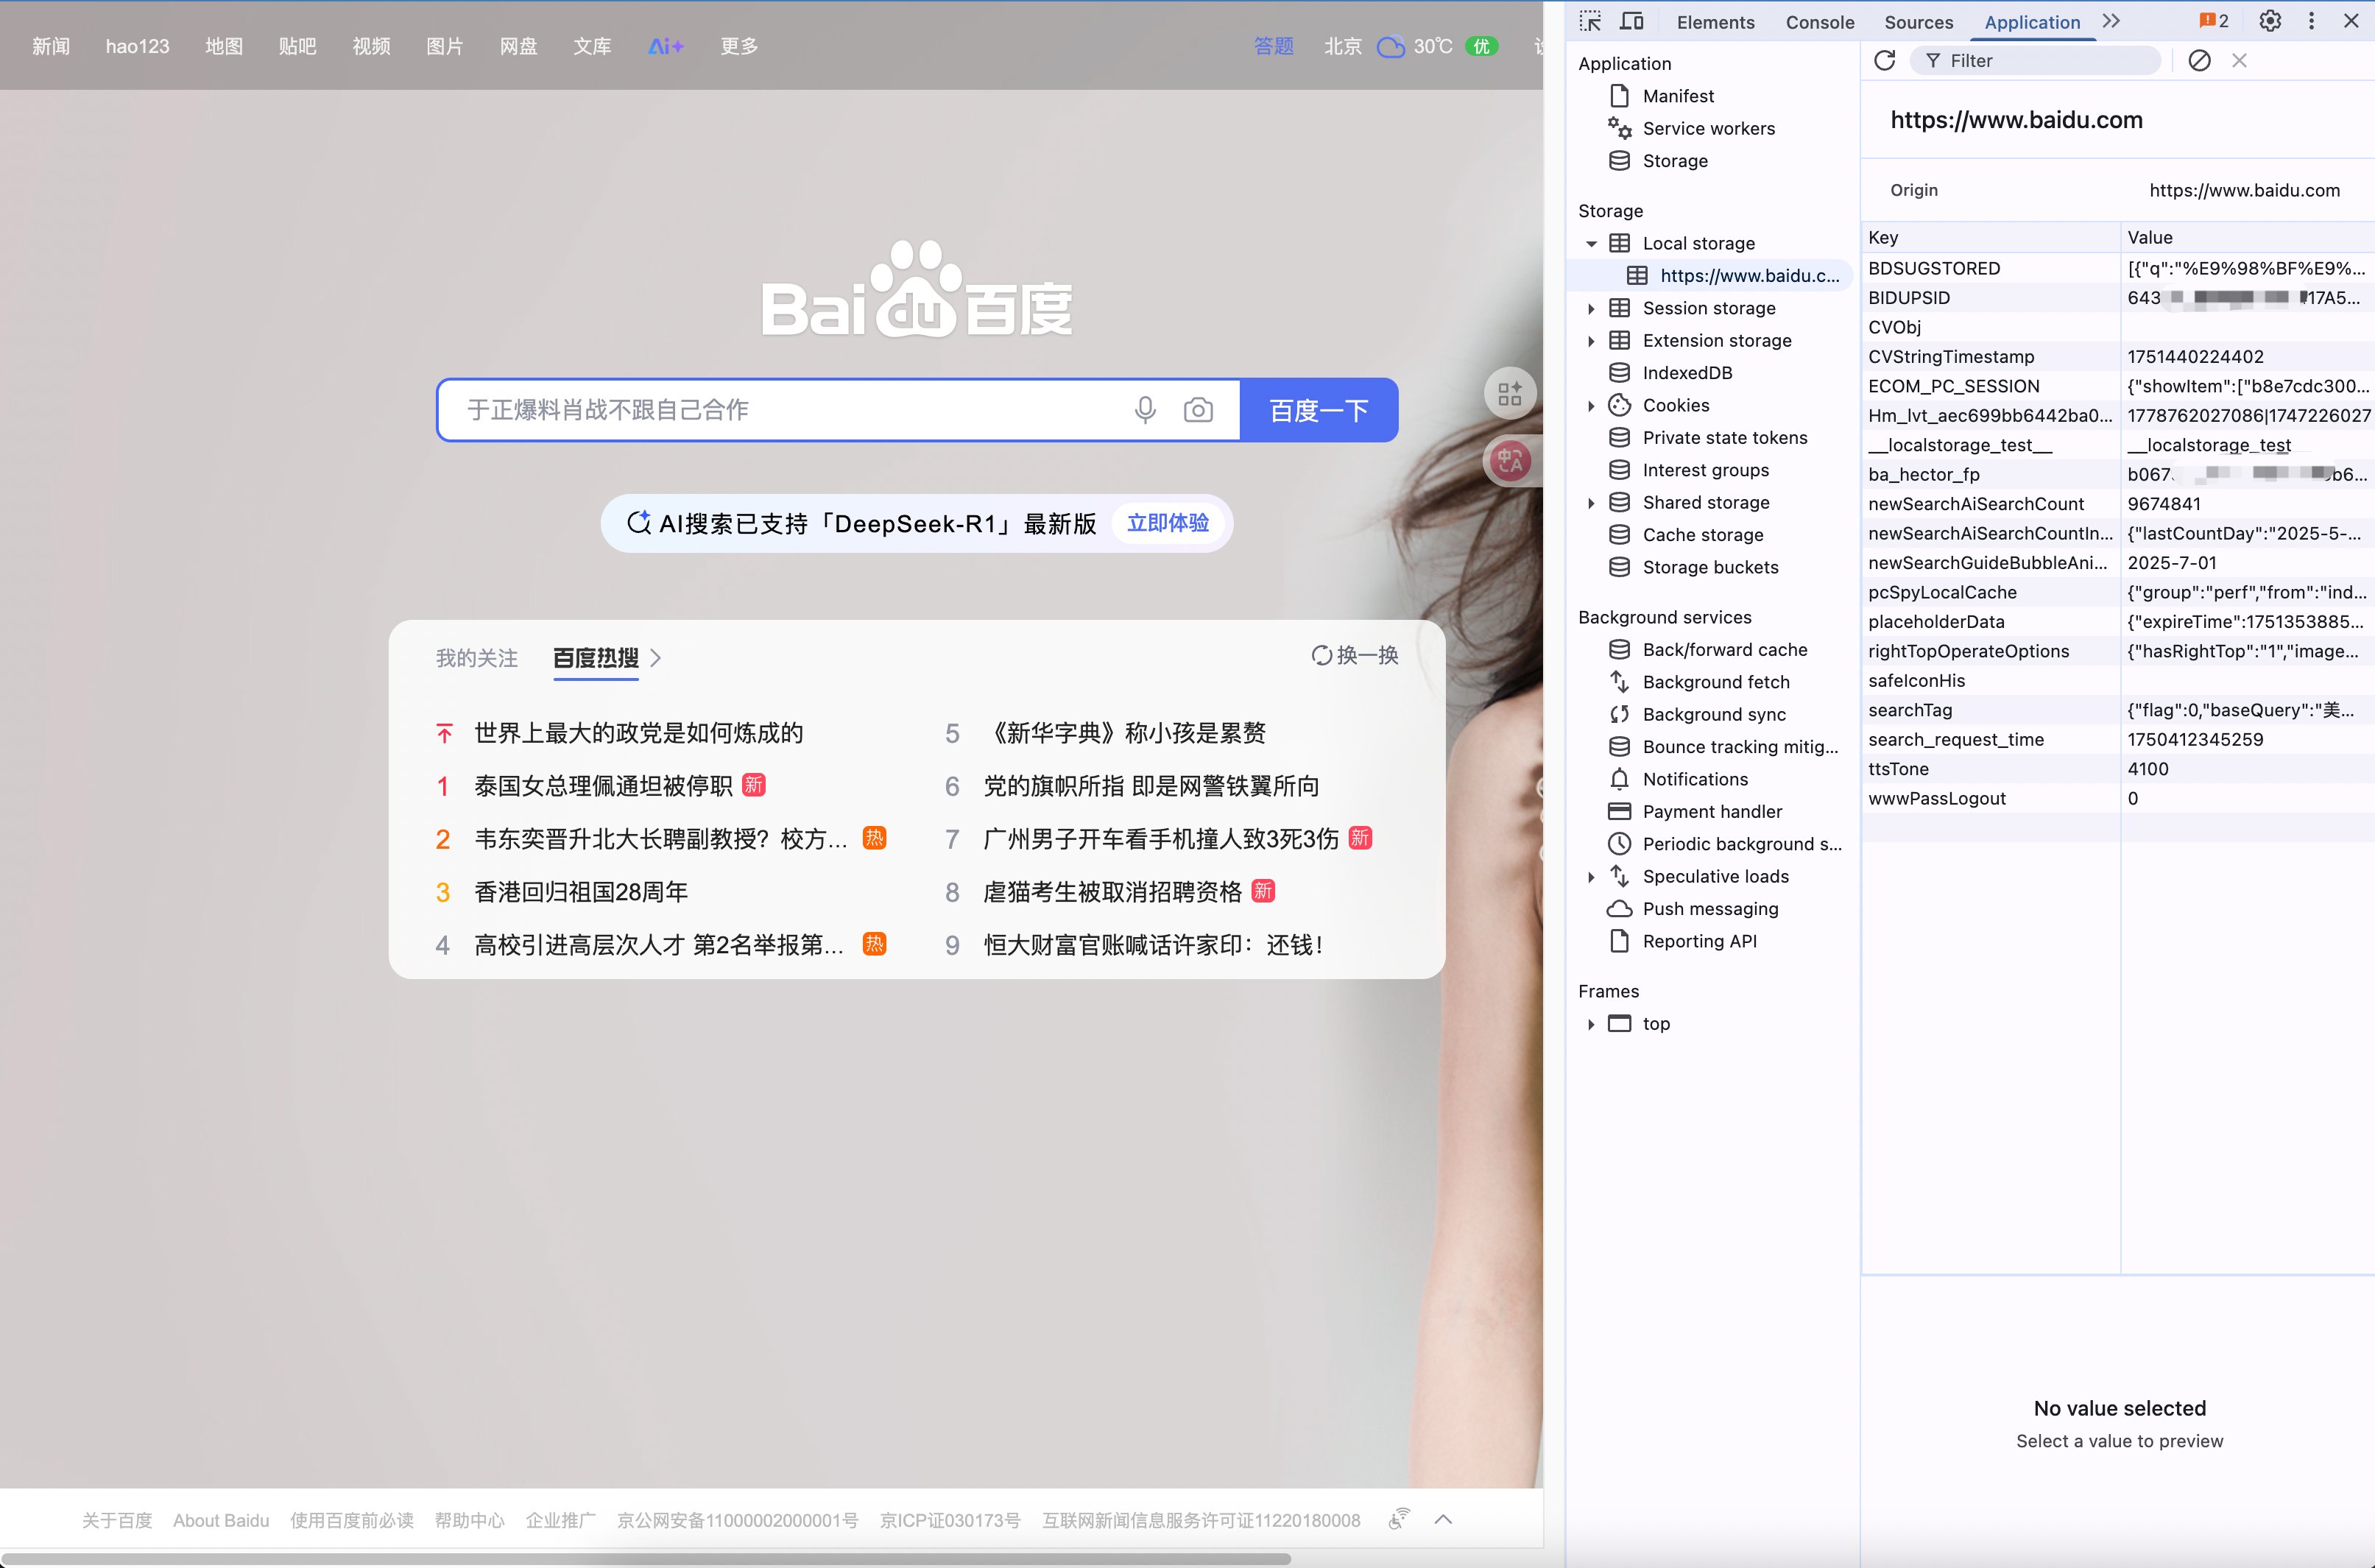Image resolution: width=2375 pixels, height=1568 pixels.
Task: Select the BDSUGSTORED key row
Action: (2117, 268)
